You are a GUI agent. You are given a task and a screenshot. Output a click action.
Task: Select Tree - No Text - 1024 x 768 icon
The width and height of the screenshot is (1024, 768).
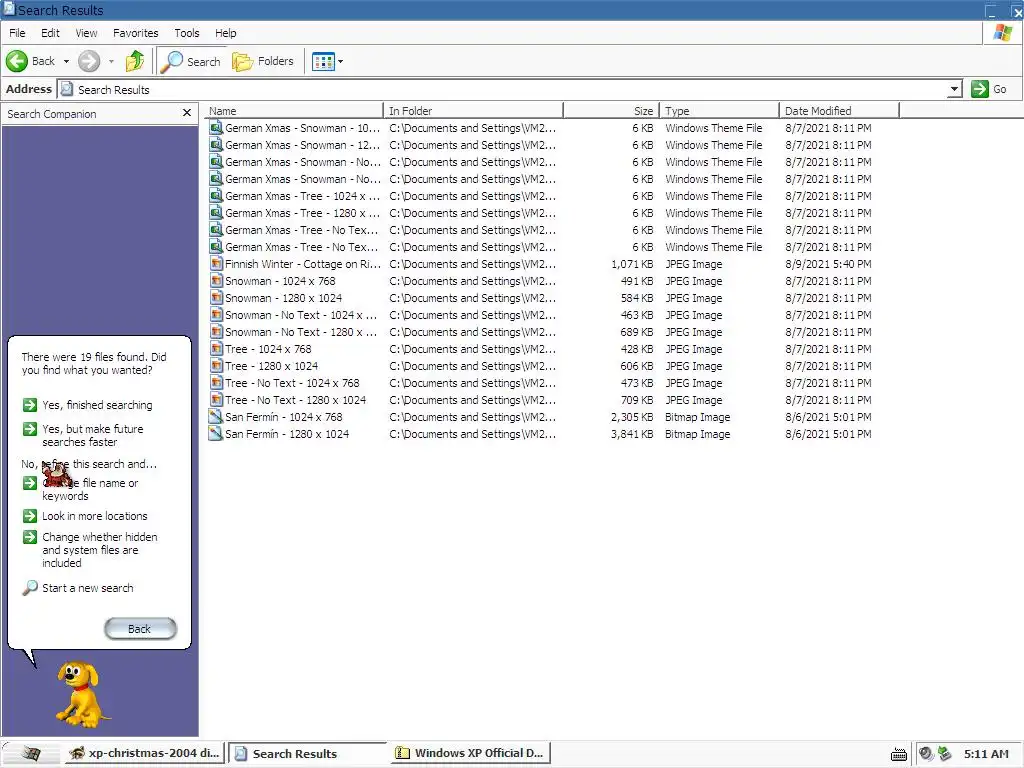[216, 383]
